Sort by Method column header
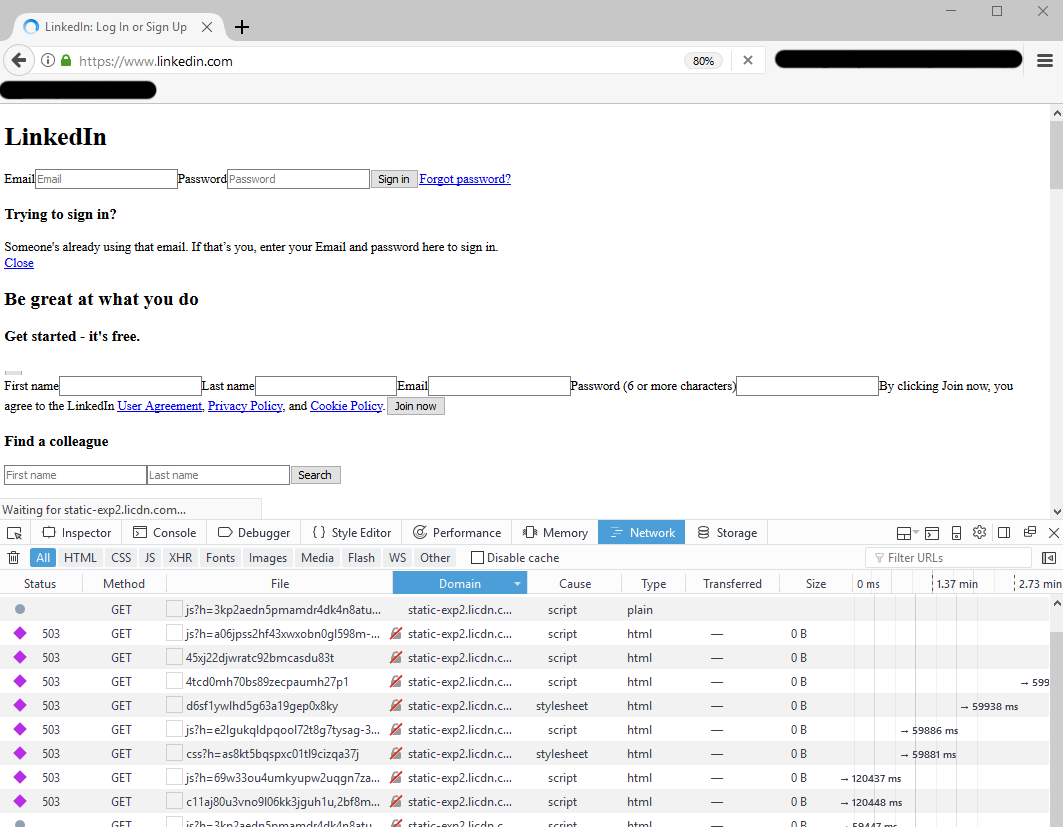 click(124, 584)
